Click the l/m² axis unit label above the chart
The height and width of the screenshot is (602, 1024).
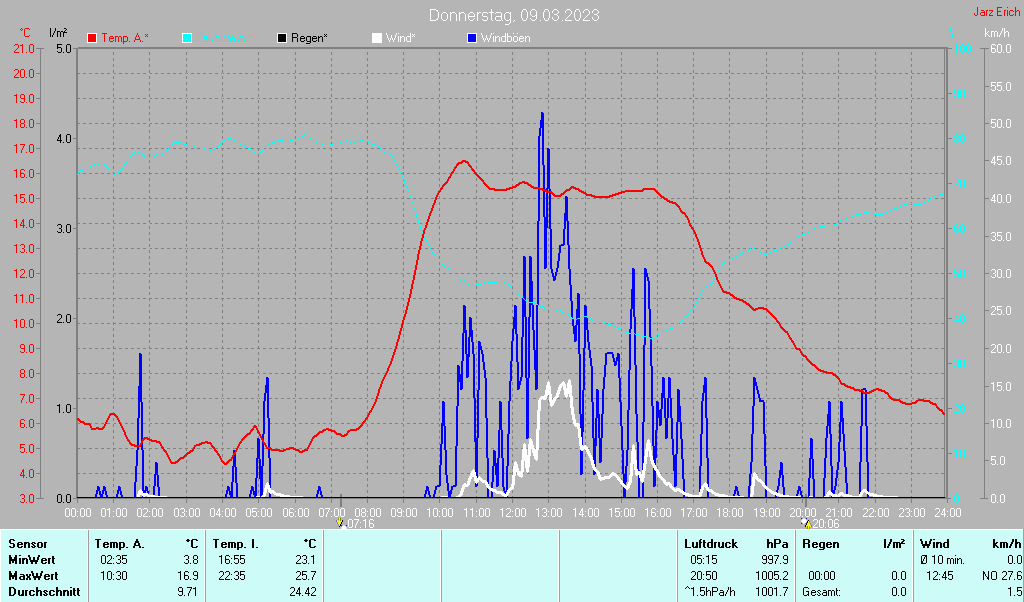(x=58, y=33)
